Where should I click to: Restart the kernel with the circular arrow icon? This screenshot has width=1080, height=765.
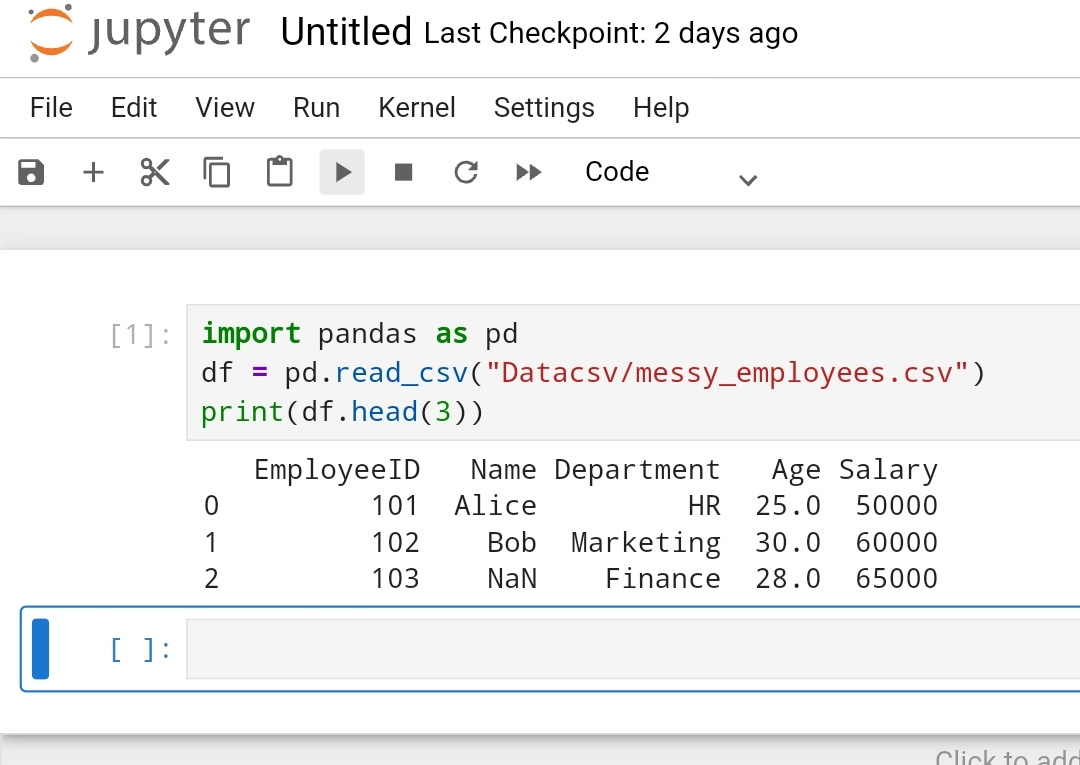coord(466,172)
